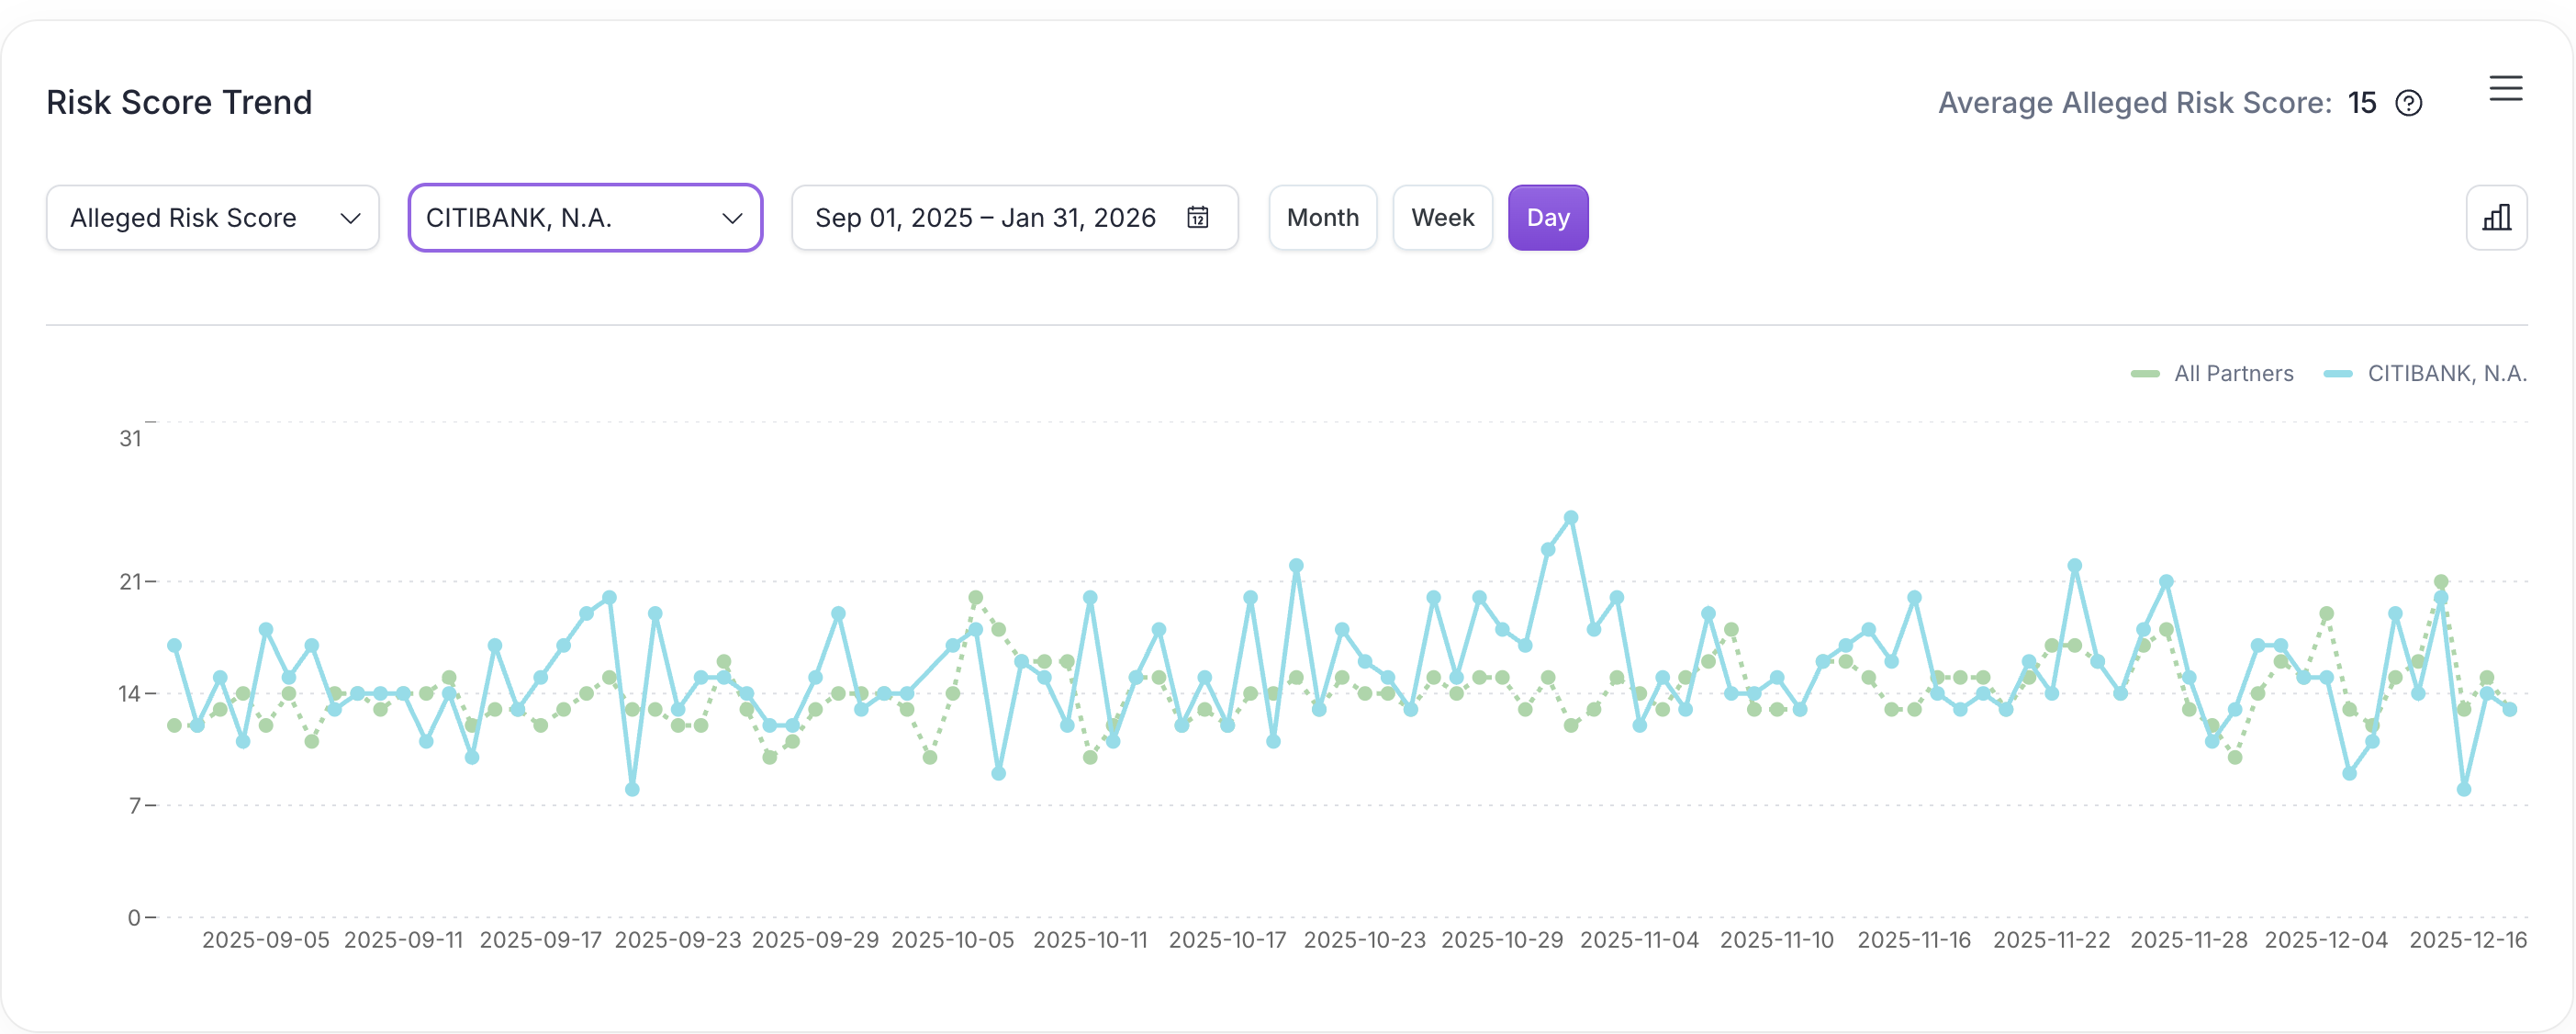
Task: Click the Risk Score Trend title
Action: click(179, 101)
